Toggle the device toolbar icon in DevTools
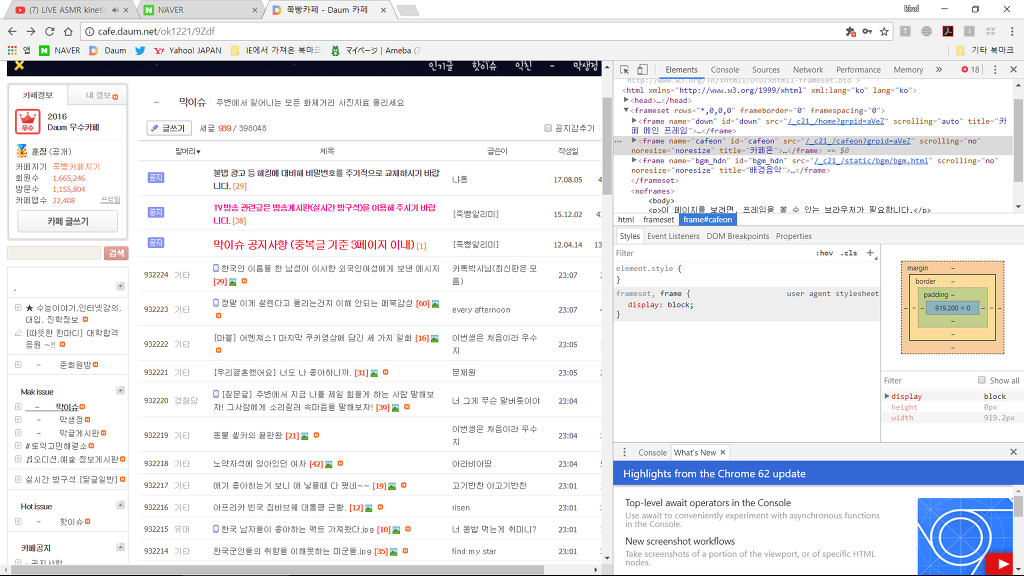 [643, 69]
